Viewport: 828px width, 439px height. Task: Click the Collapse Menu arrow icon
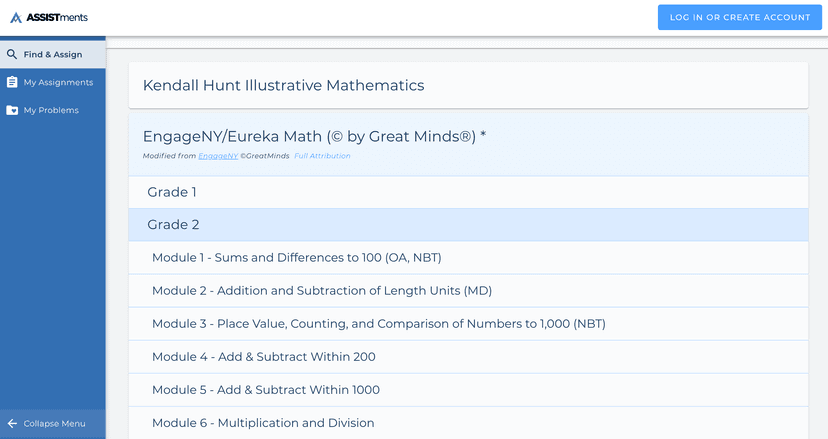pos(12,423)
